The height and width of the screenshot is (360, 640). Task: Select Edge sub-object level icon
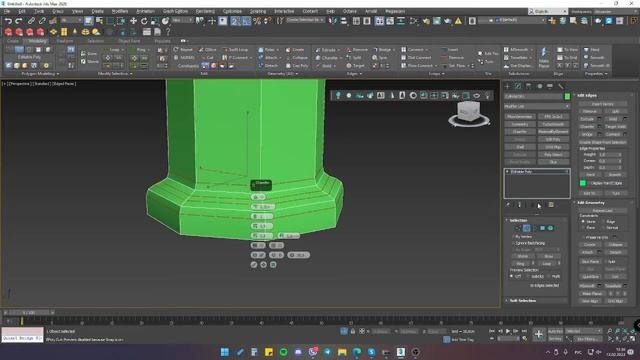click(527, 228)
